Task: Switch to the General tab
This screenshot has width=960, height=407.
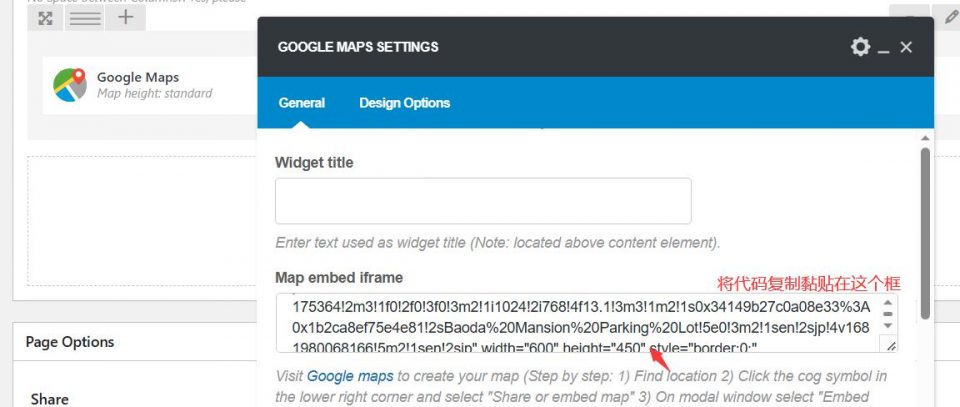Action: (302, 103)
